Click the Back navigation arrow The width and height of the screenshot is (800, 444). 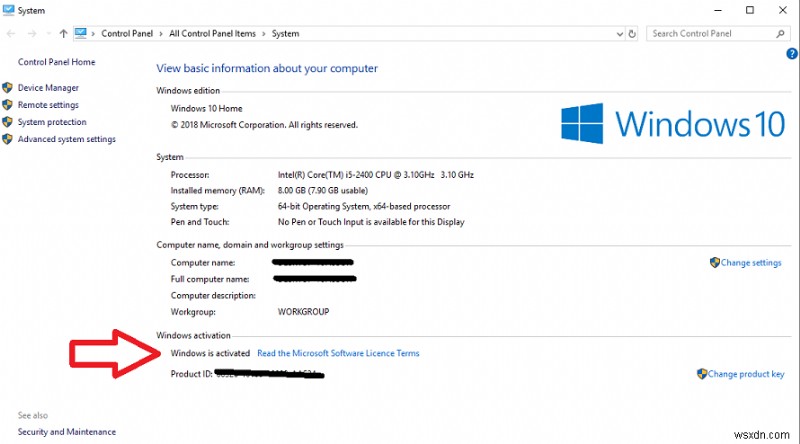[x=11, y=34]
